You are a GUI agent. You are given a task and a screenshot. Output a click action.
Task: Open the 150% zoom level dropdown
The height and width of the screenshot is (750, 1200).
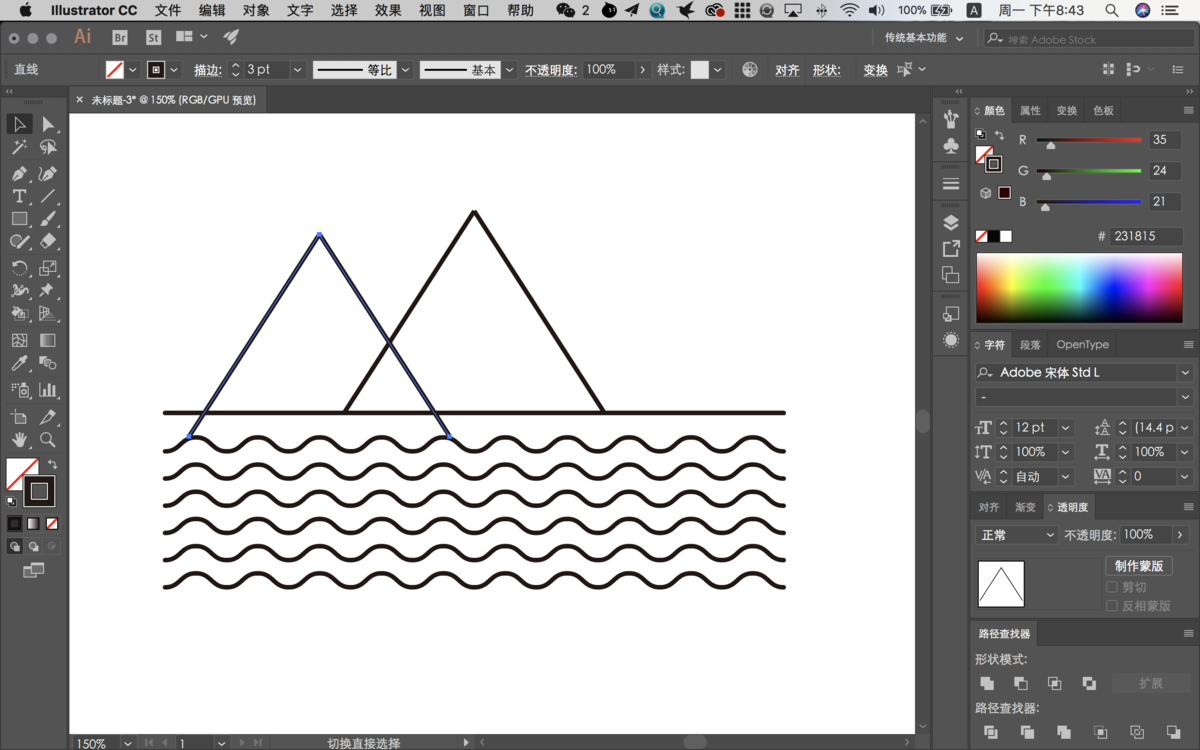127,743
